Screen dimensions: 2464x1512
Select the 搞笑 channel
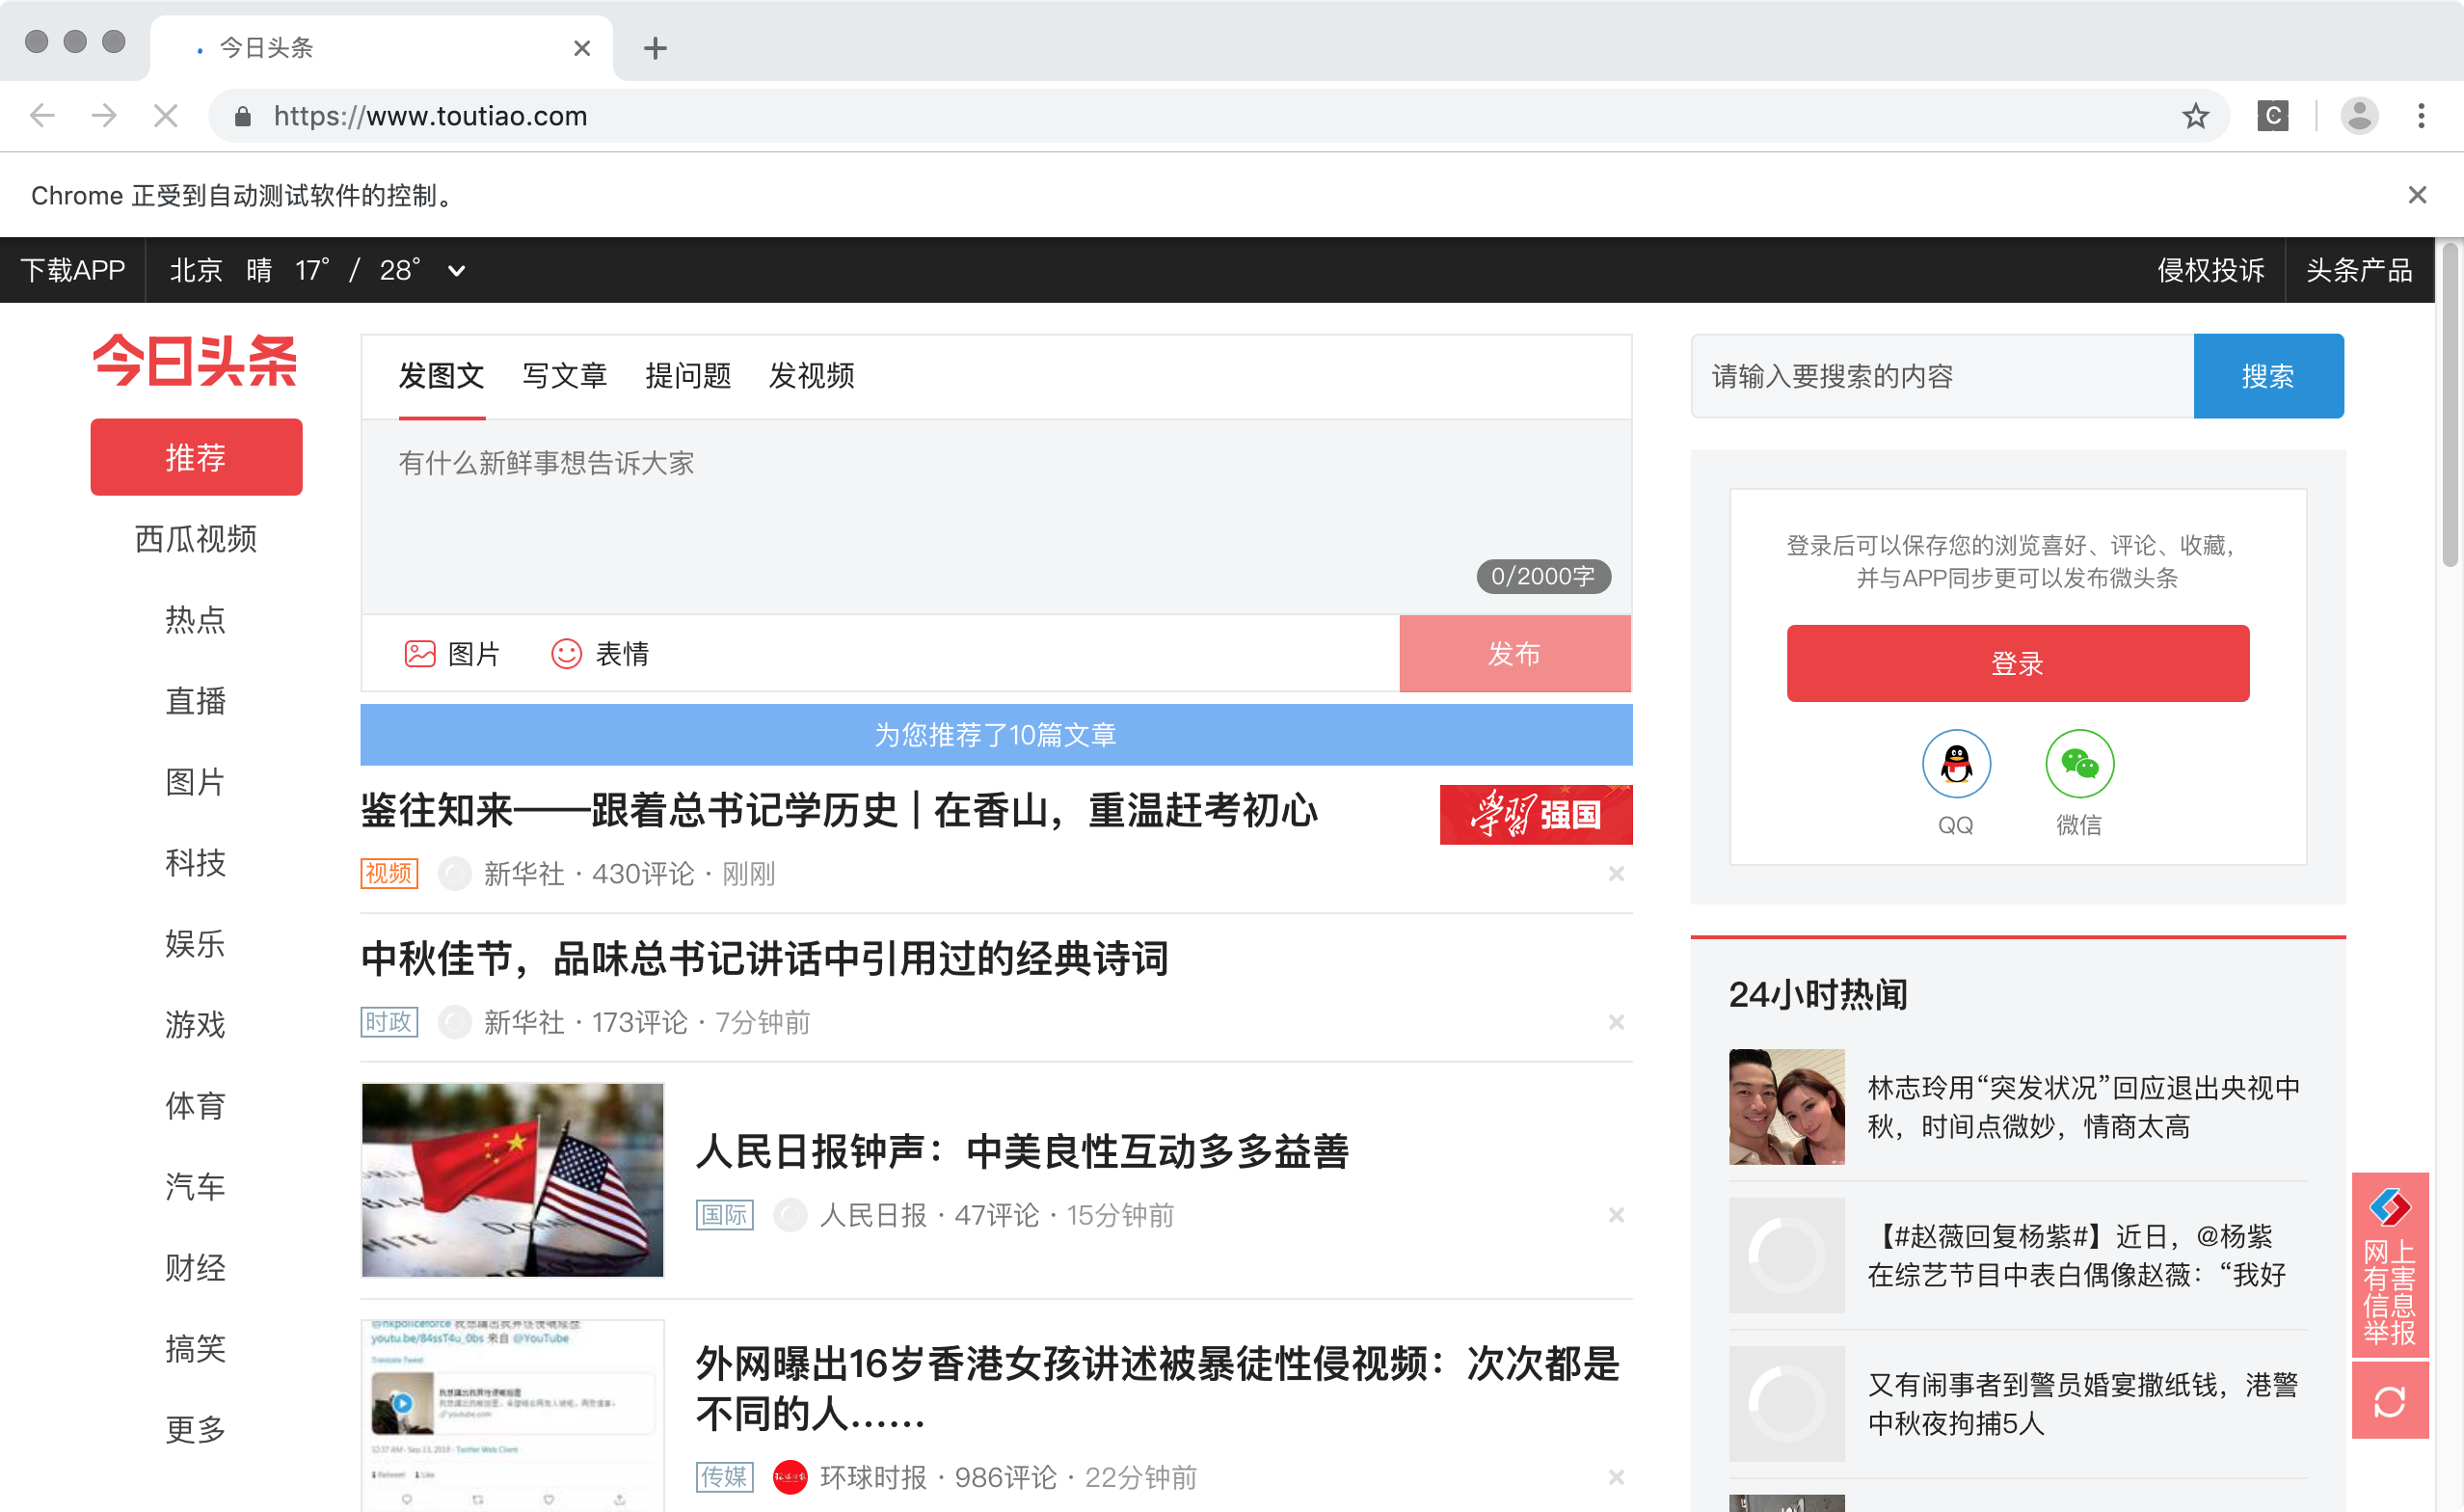pyautogui.click(x=196, y=1349)
